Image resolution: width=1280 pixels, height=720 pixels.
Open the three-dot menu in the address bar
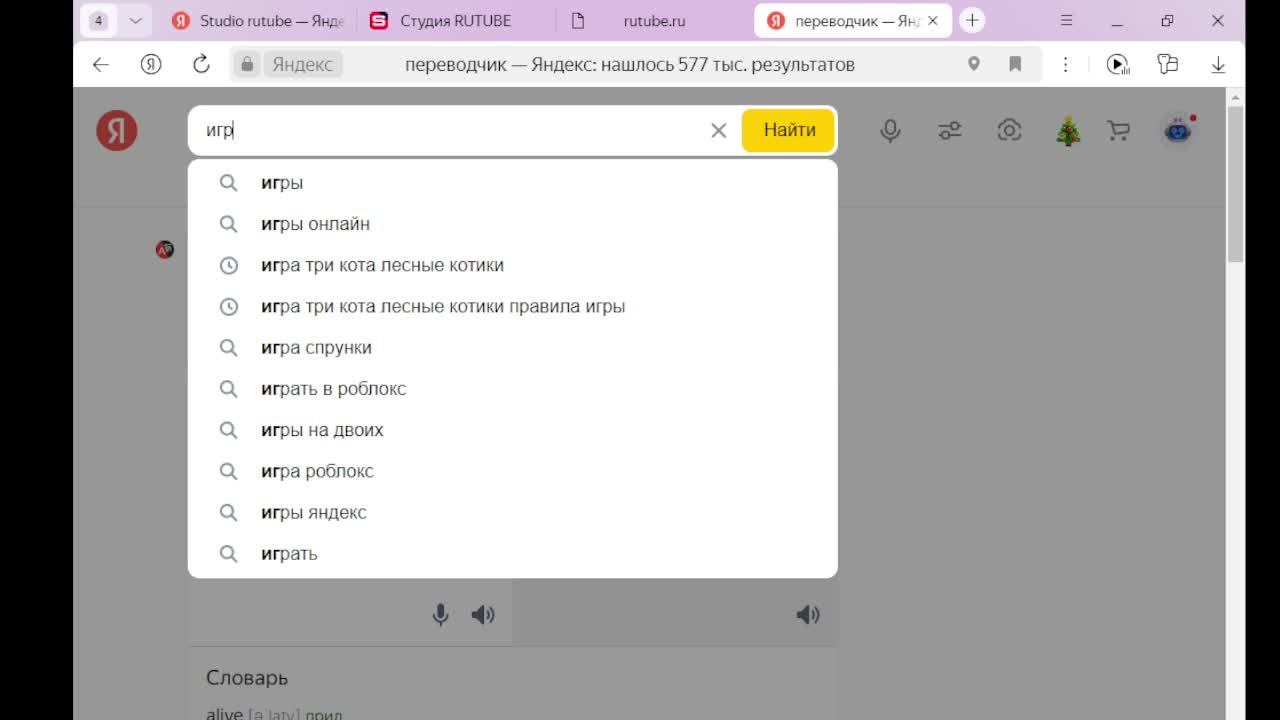coord(1065,64)
